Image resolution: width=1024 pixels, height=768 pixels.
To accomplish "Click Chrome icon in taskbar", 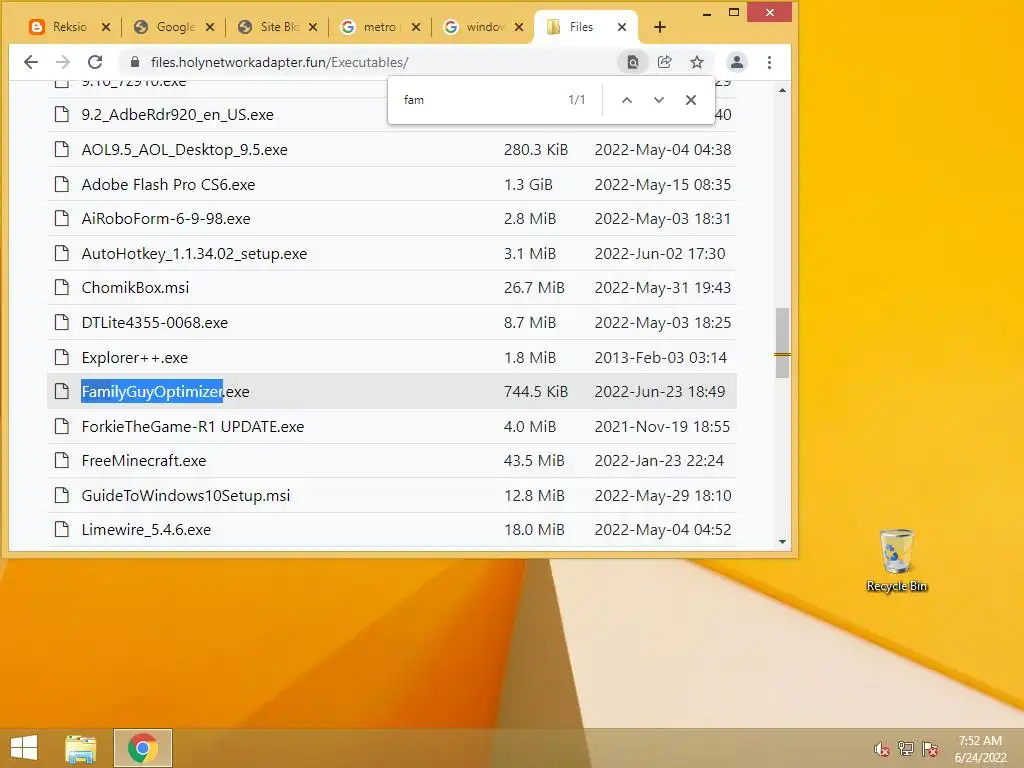I will point(142,748).
